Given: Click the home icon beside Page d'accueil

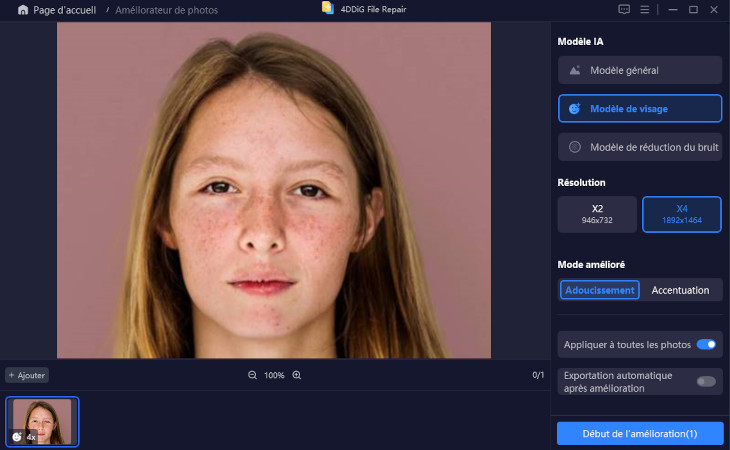Looking at the screenshot, I should tap(23, 10).
